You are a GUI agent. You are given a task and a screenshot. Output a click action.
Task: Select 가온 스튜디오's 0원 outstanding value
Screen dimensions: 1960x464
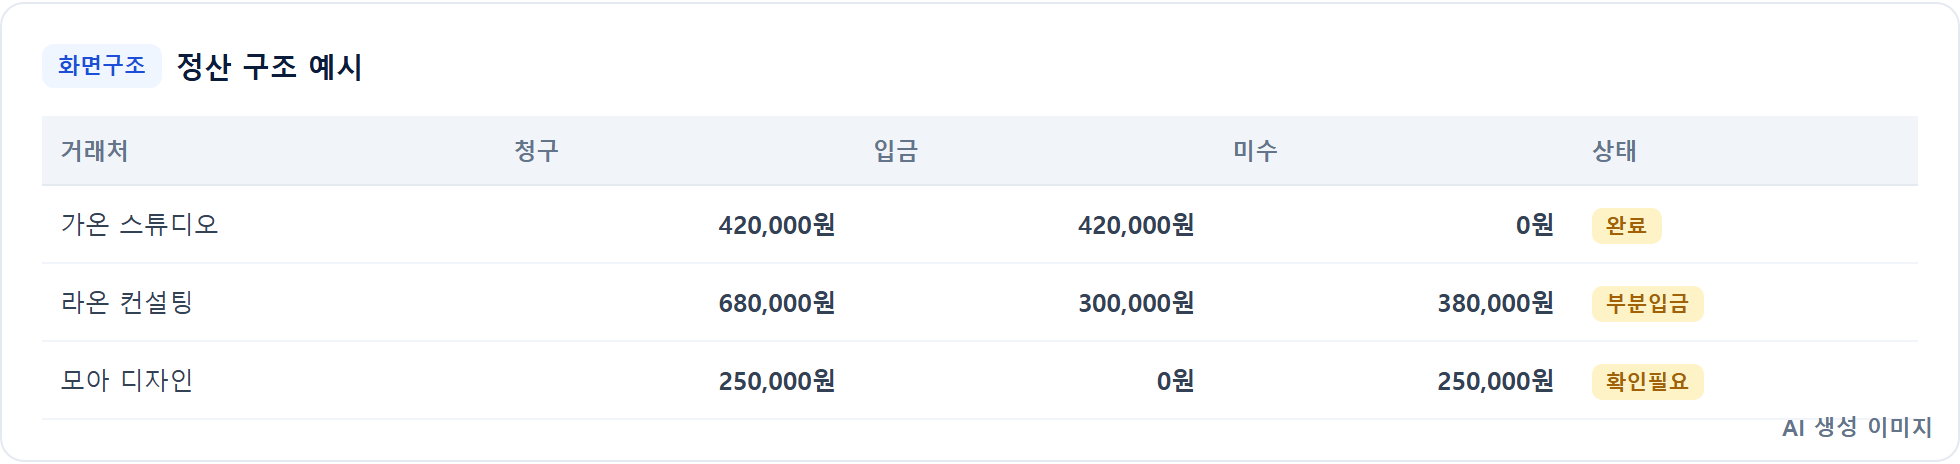tap(1534, 225)
